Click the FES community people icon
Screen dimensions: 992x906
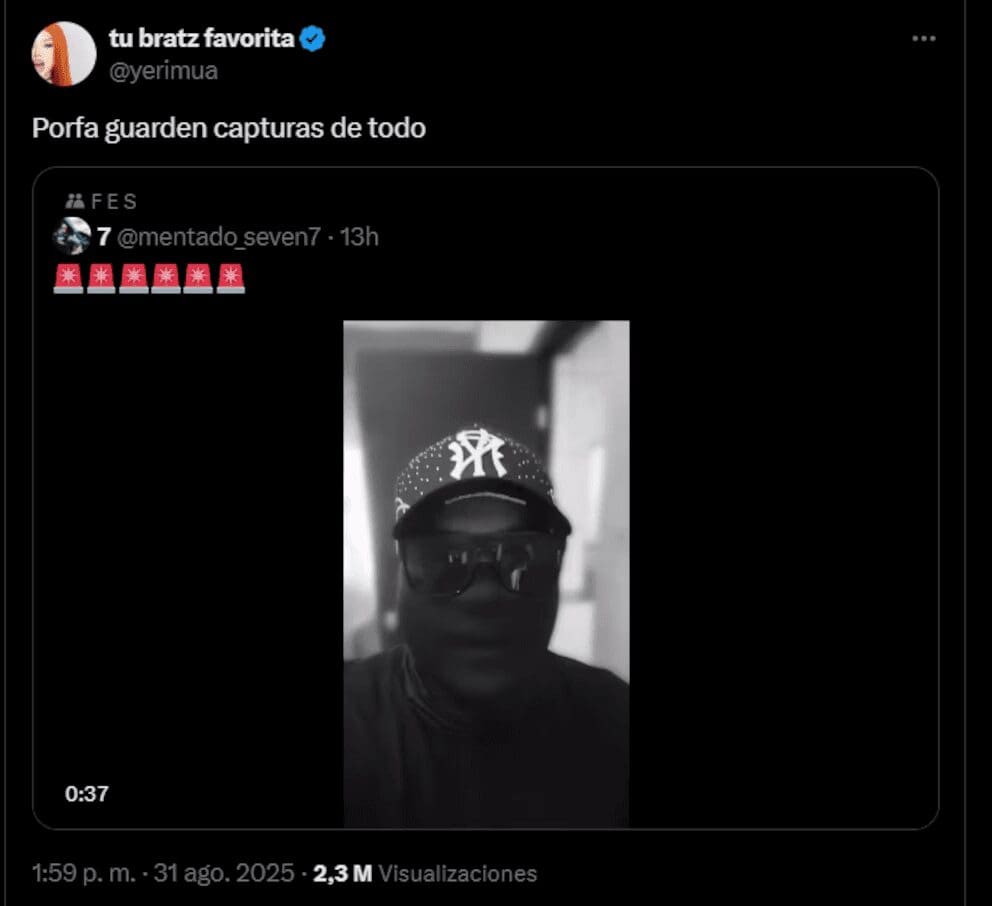click(73, 202)
